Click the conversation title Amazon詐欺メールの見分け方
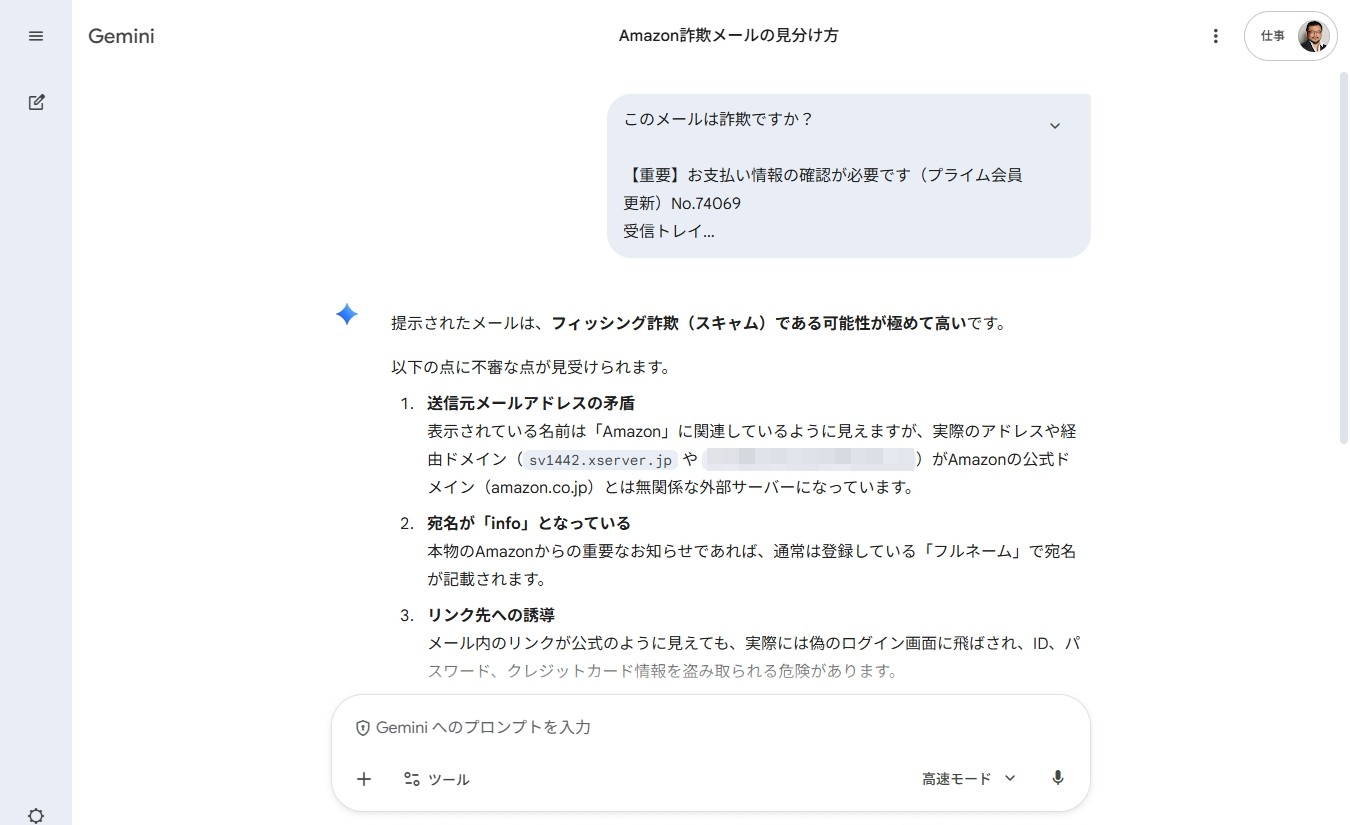The height and width of the screenshot is (825, 1350). (728, 36)
